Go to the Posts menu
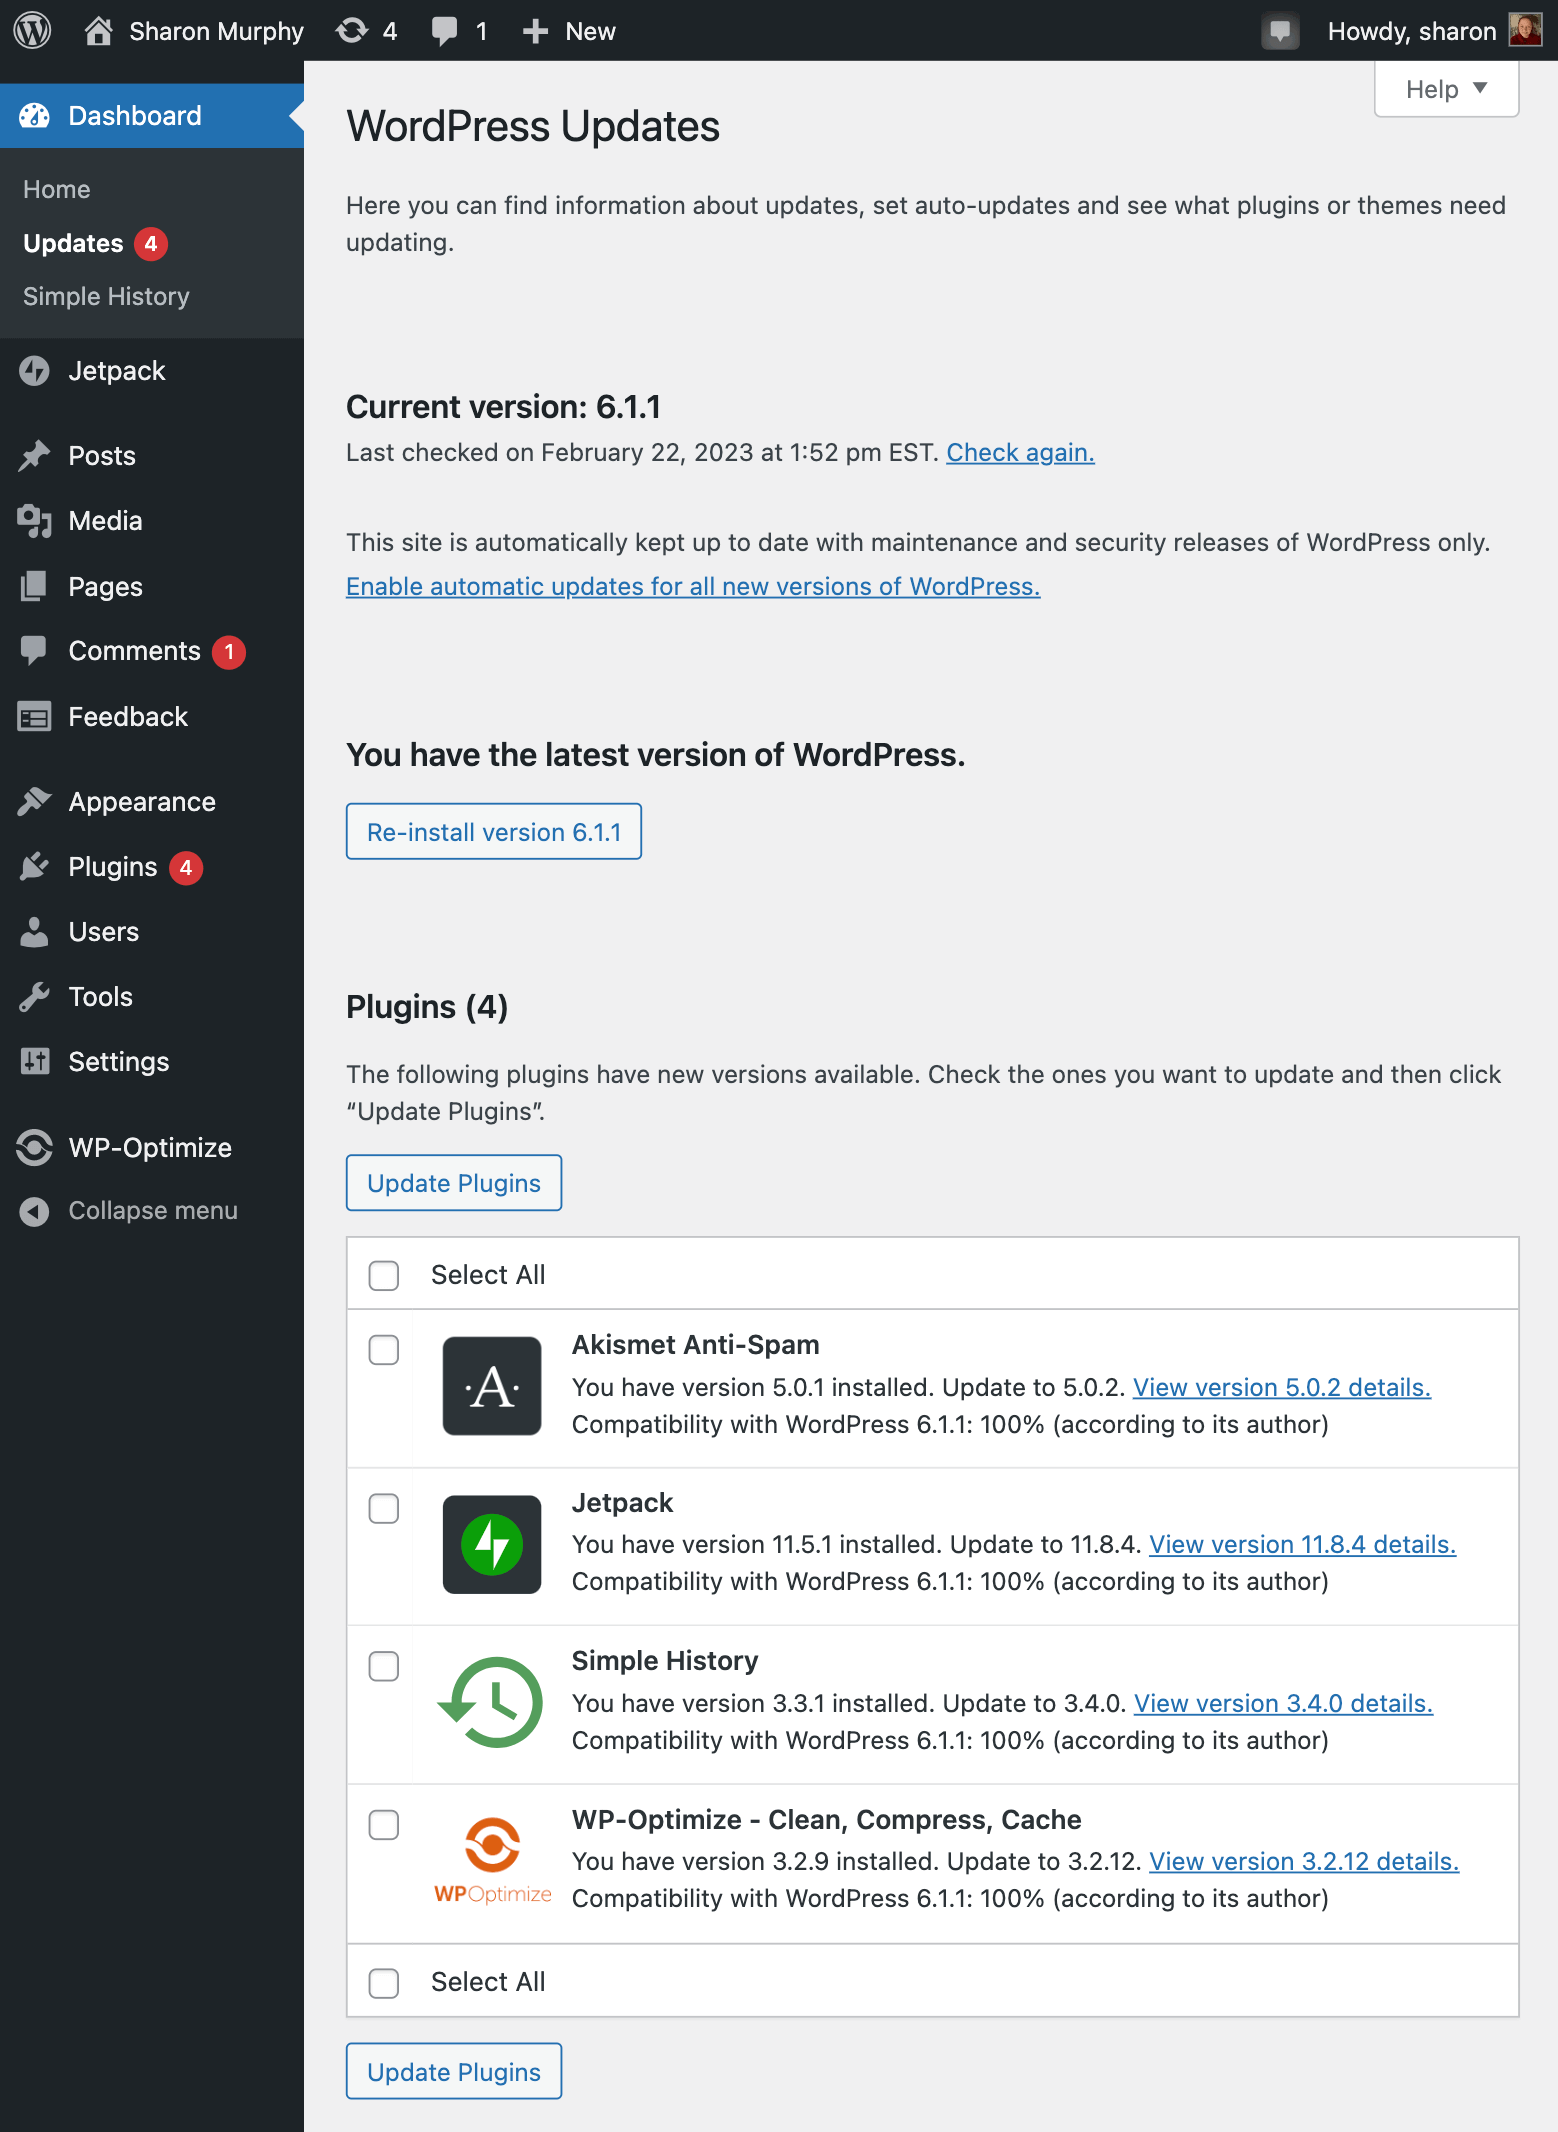 pos(102,456)
